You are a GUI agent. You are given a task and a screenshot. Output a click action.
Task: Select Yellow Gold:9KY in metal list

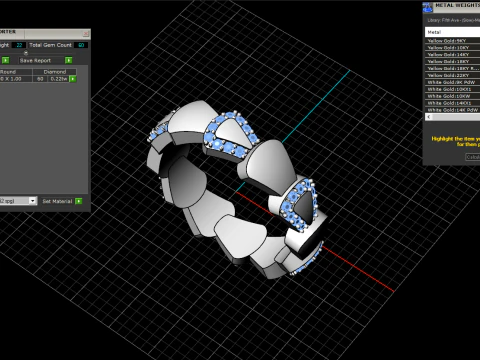click(x=453, y=41)
